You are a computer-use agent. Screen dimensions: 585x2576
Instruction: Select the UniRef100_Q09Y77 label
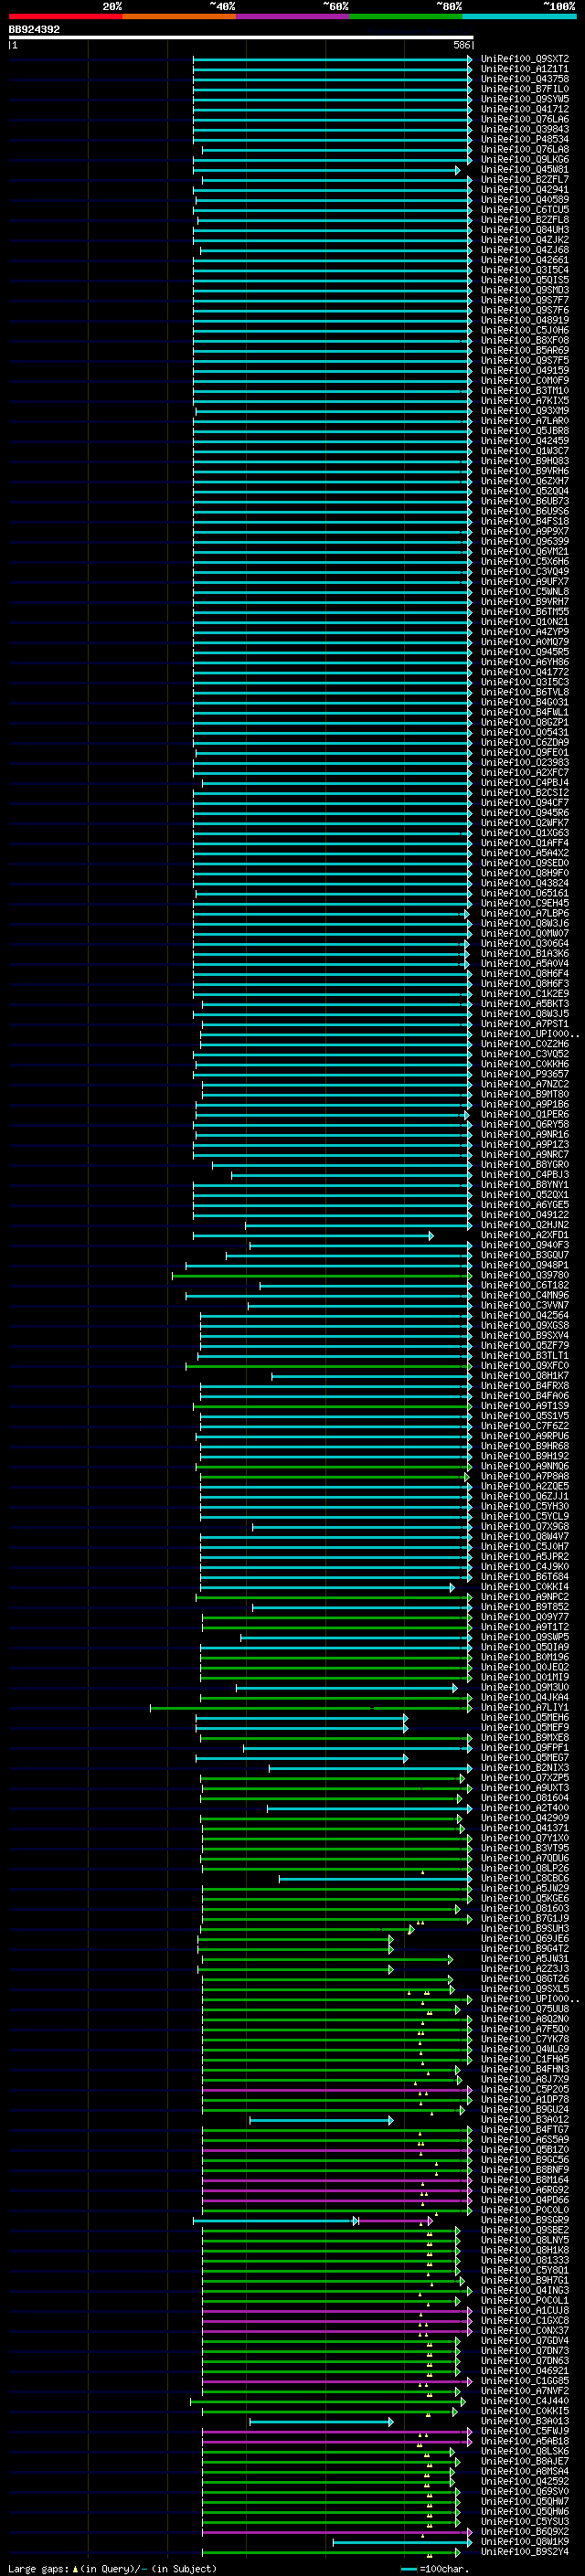click(x=524, y=1617)
